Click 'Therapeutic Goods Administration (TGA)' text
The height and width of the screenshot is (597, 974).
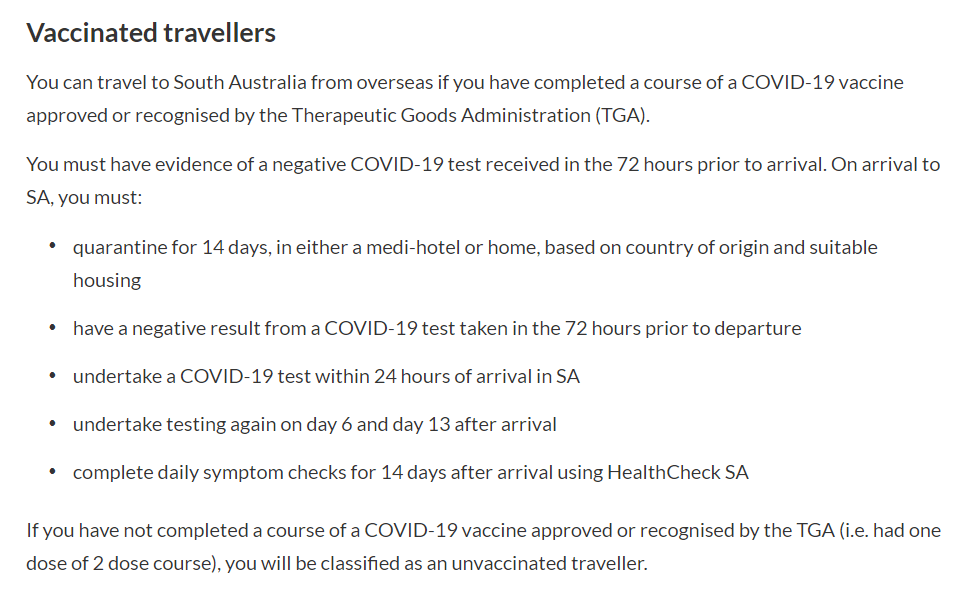click(470, 116)
